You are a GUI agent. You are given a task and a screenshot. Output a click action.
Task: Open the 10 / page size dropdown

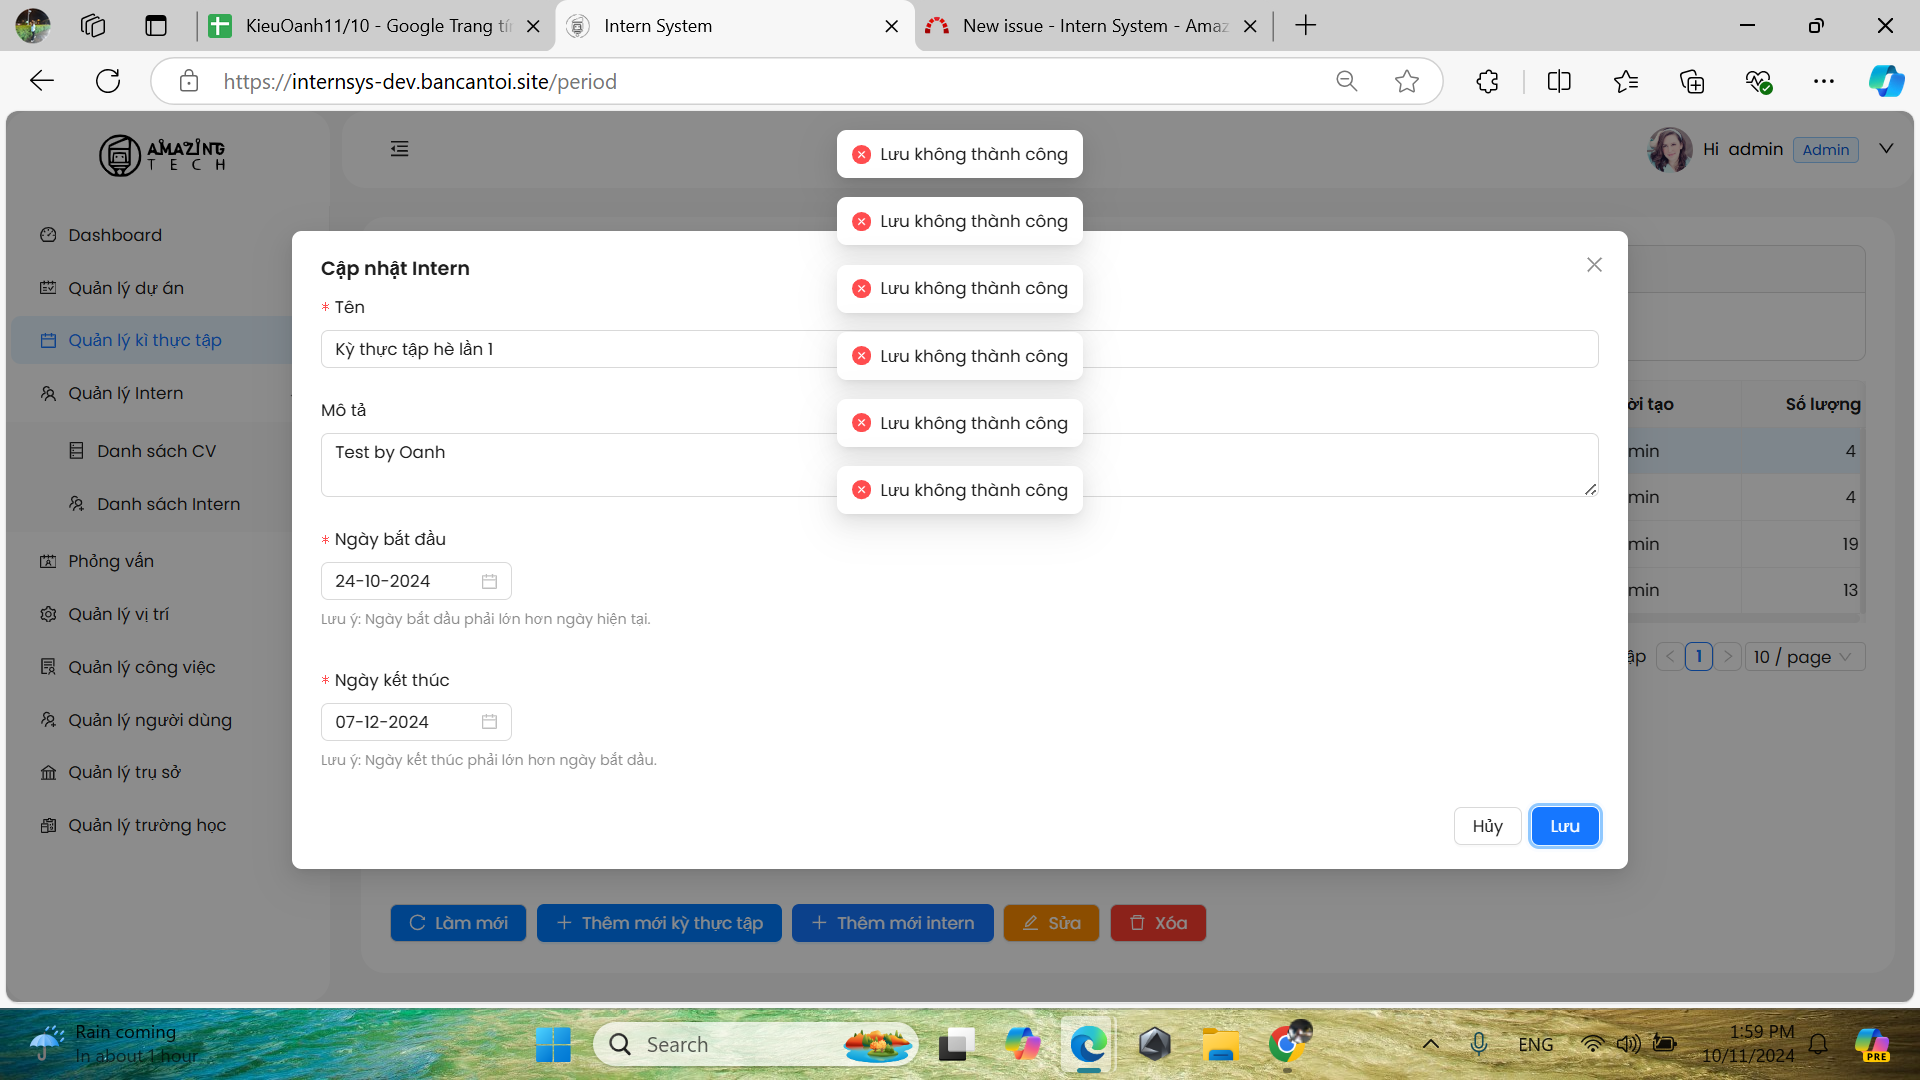point(1804,657)
